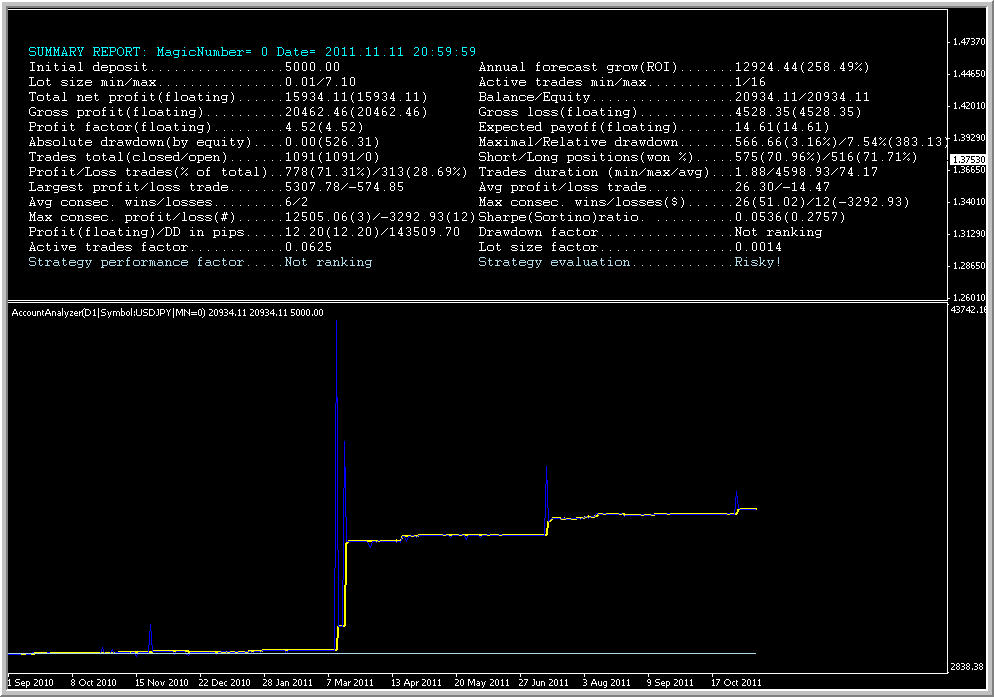Select the Initial deposit 5000.00 line
Viewport: 994px width, 697px height.
pos(184,67)
